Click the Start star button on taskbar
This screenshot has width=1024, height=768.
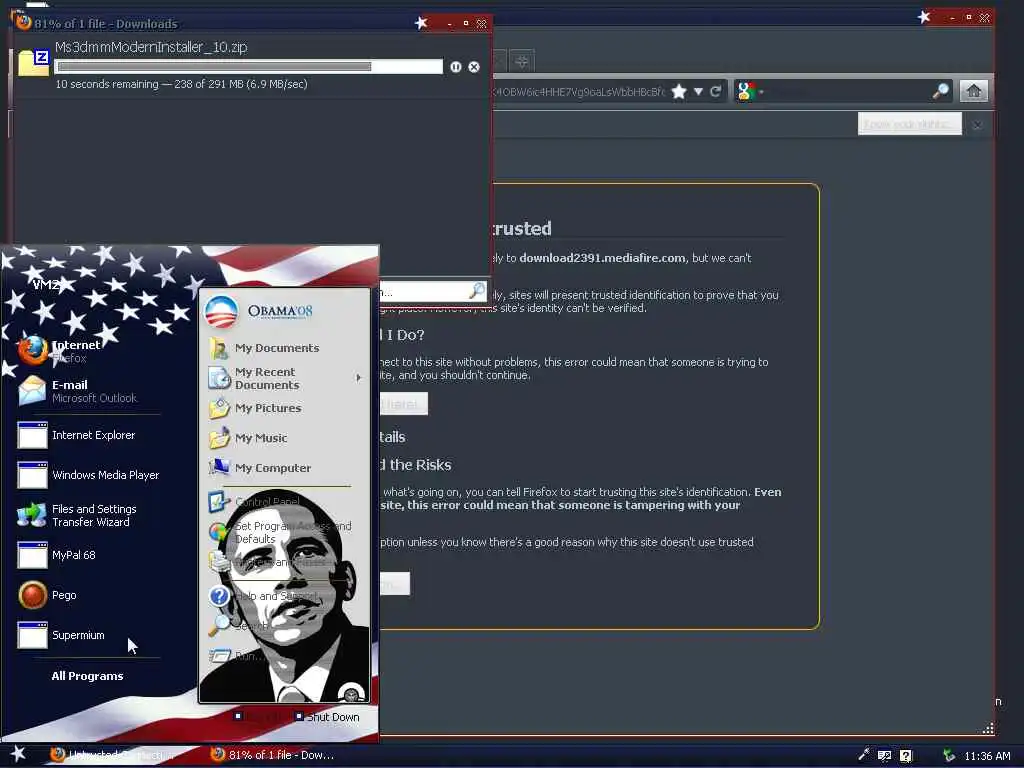point(18,754)
